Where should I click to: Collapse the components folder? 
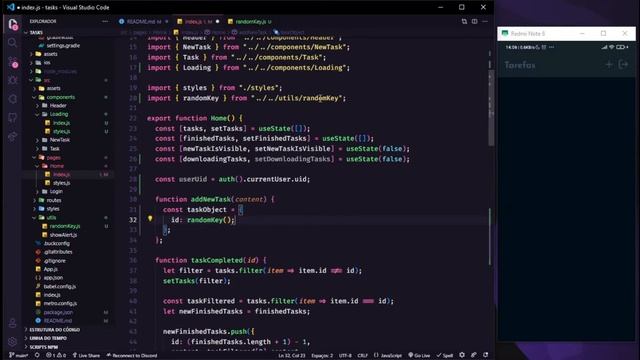pyautogui.click(x=60, y=97)
